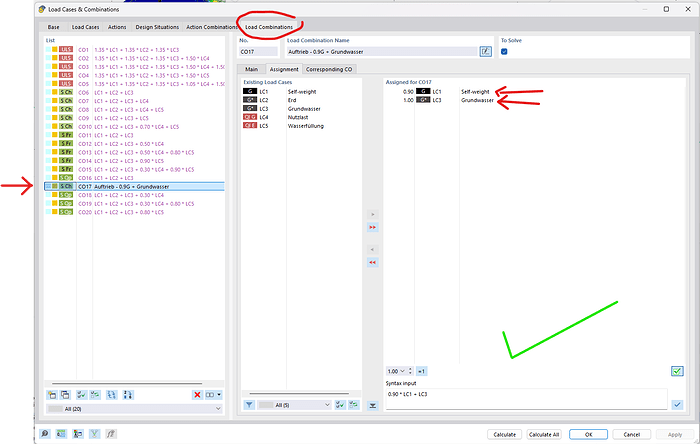This screenshot has width=700, height=444.
Task: Click the edit name icon beside combination name
Action: click(x=486, y=52)
